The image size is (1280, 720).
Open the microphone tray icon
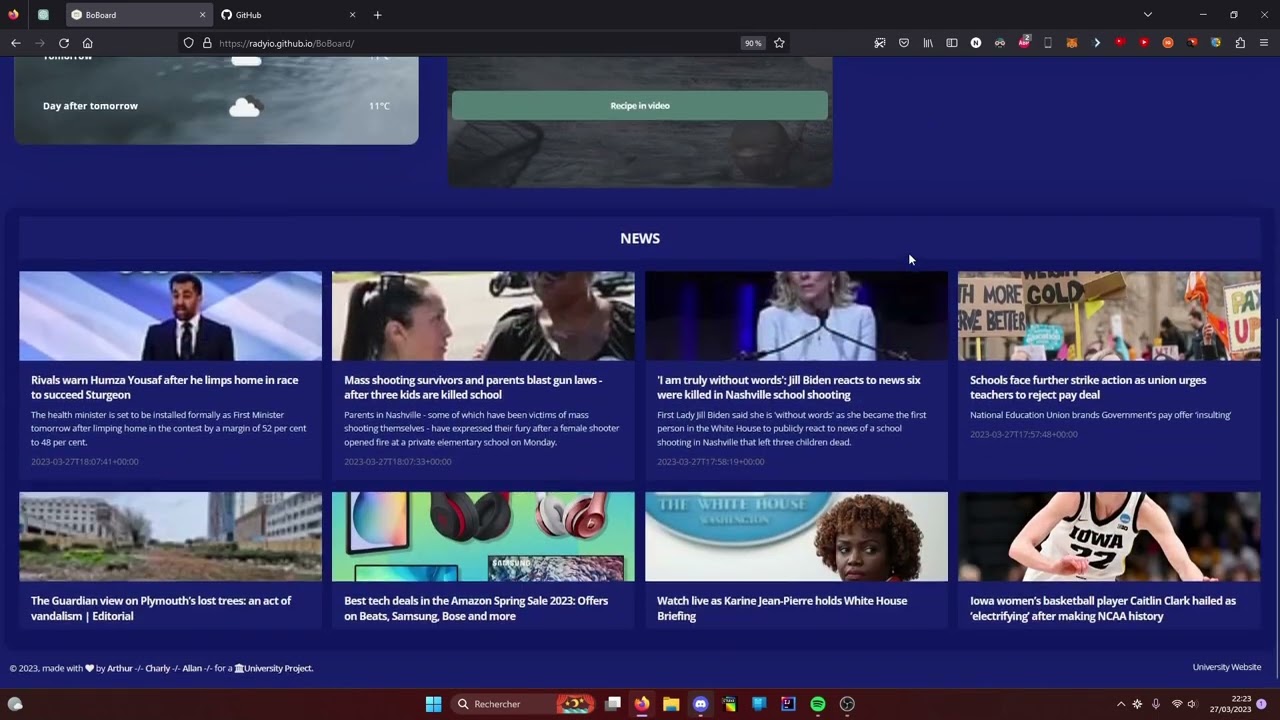click(1156, 704)
